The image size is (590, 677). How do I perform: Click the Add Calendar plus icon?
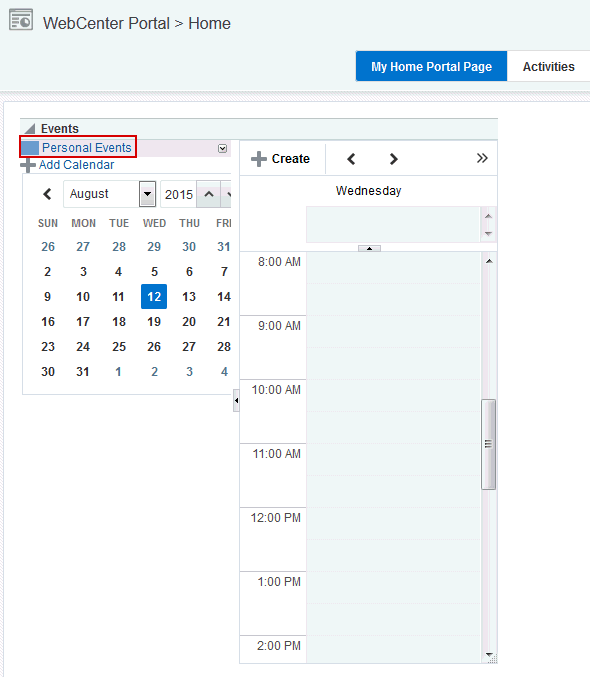coord(28,165)
